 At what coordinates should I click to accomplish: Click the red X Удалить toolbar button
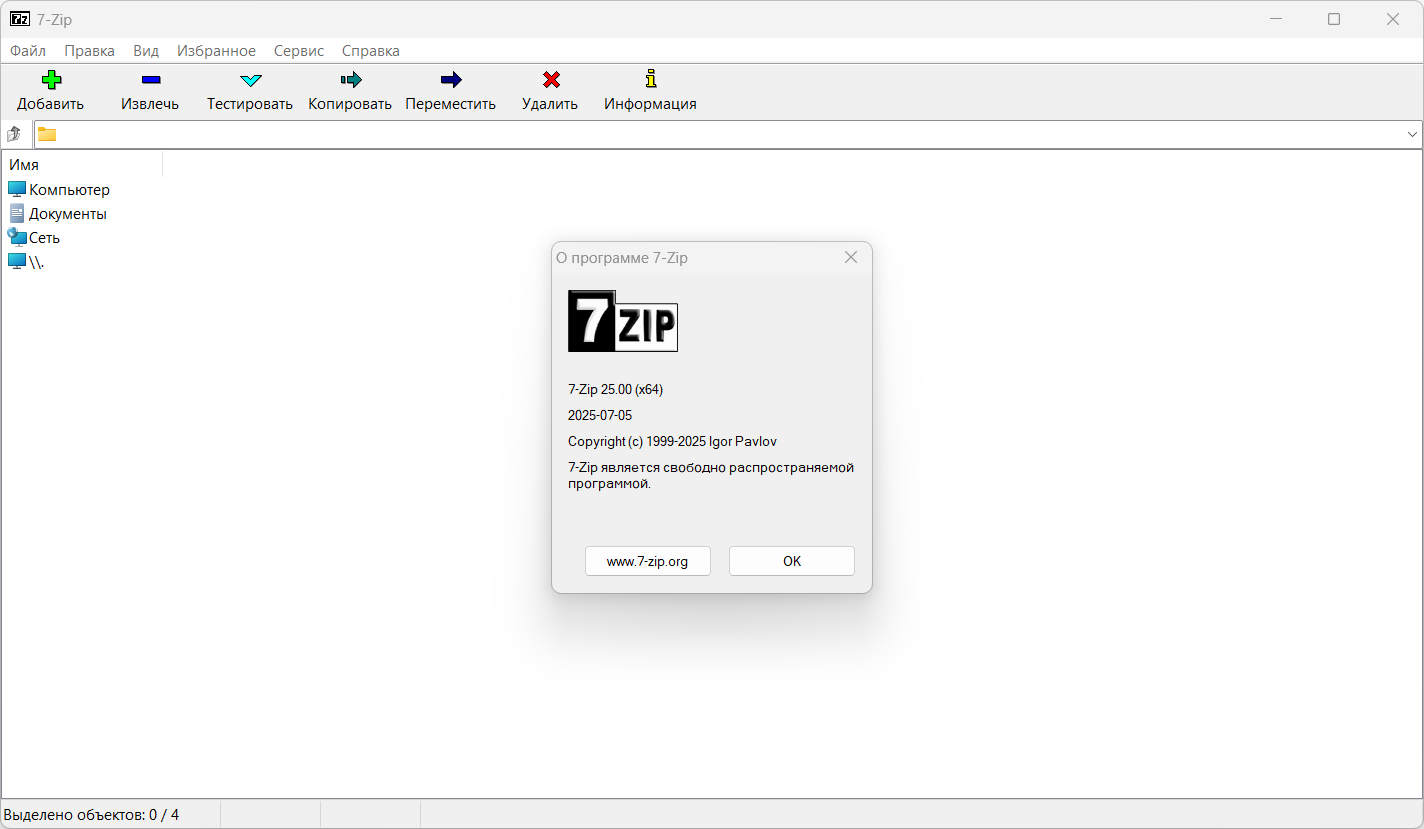550,90
